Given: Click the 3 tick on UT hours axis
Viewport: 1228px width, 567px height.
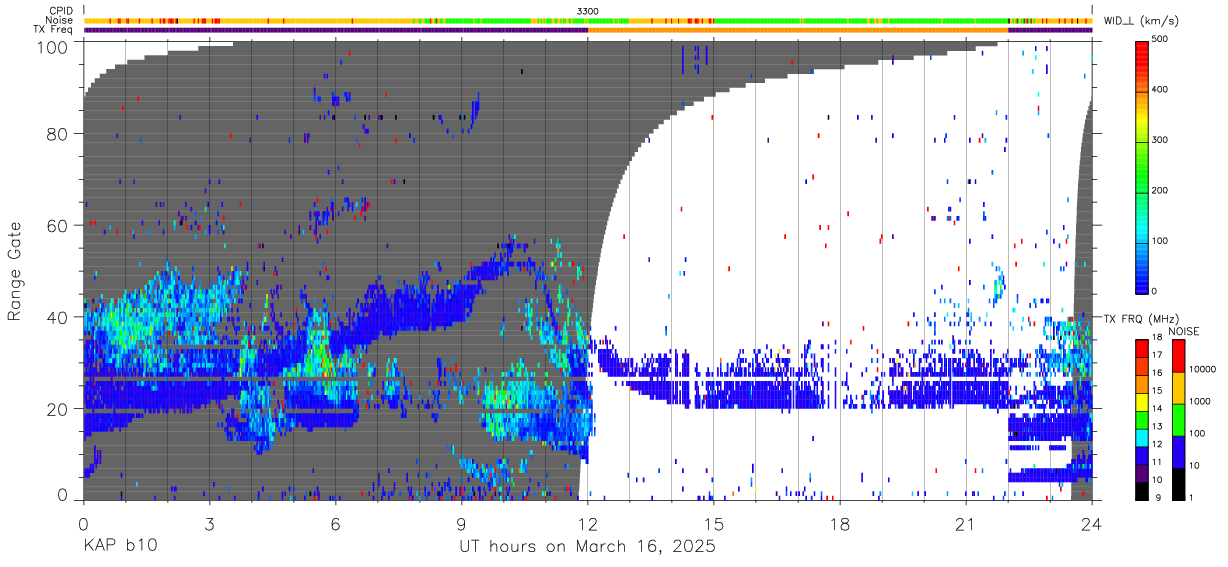Looking at the screenshot, I should pyautogui.click(x=210, y=523).
